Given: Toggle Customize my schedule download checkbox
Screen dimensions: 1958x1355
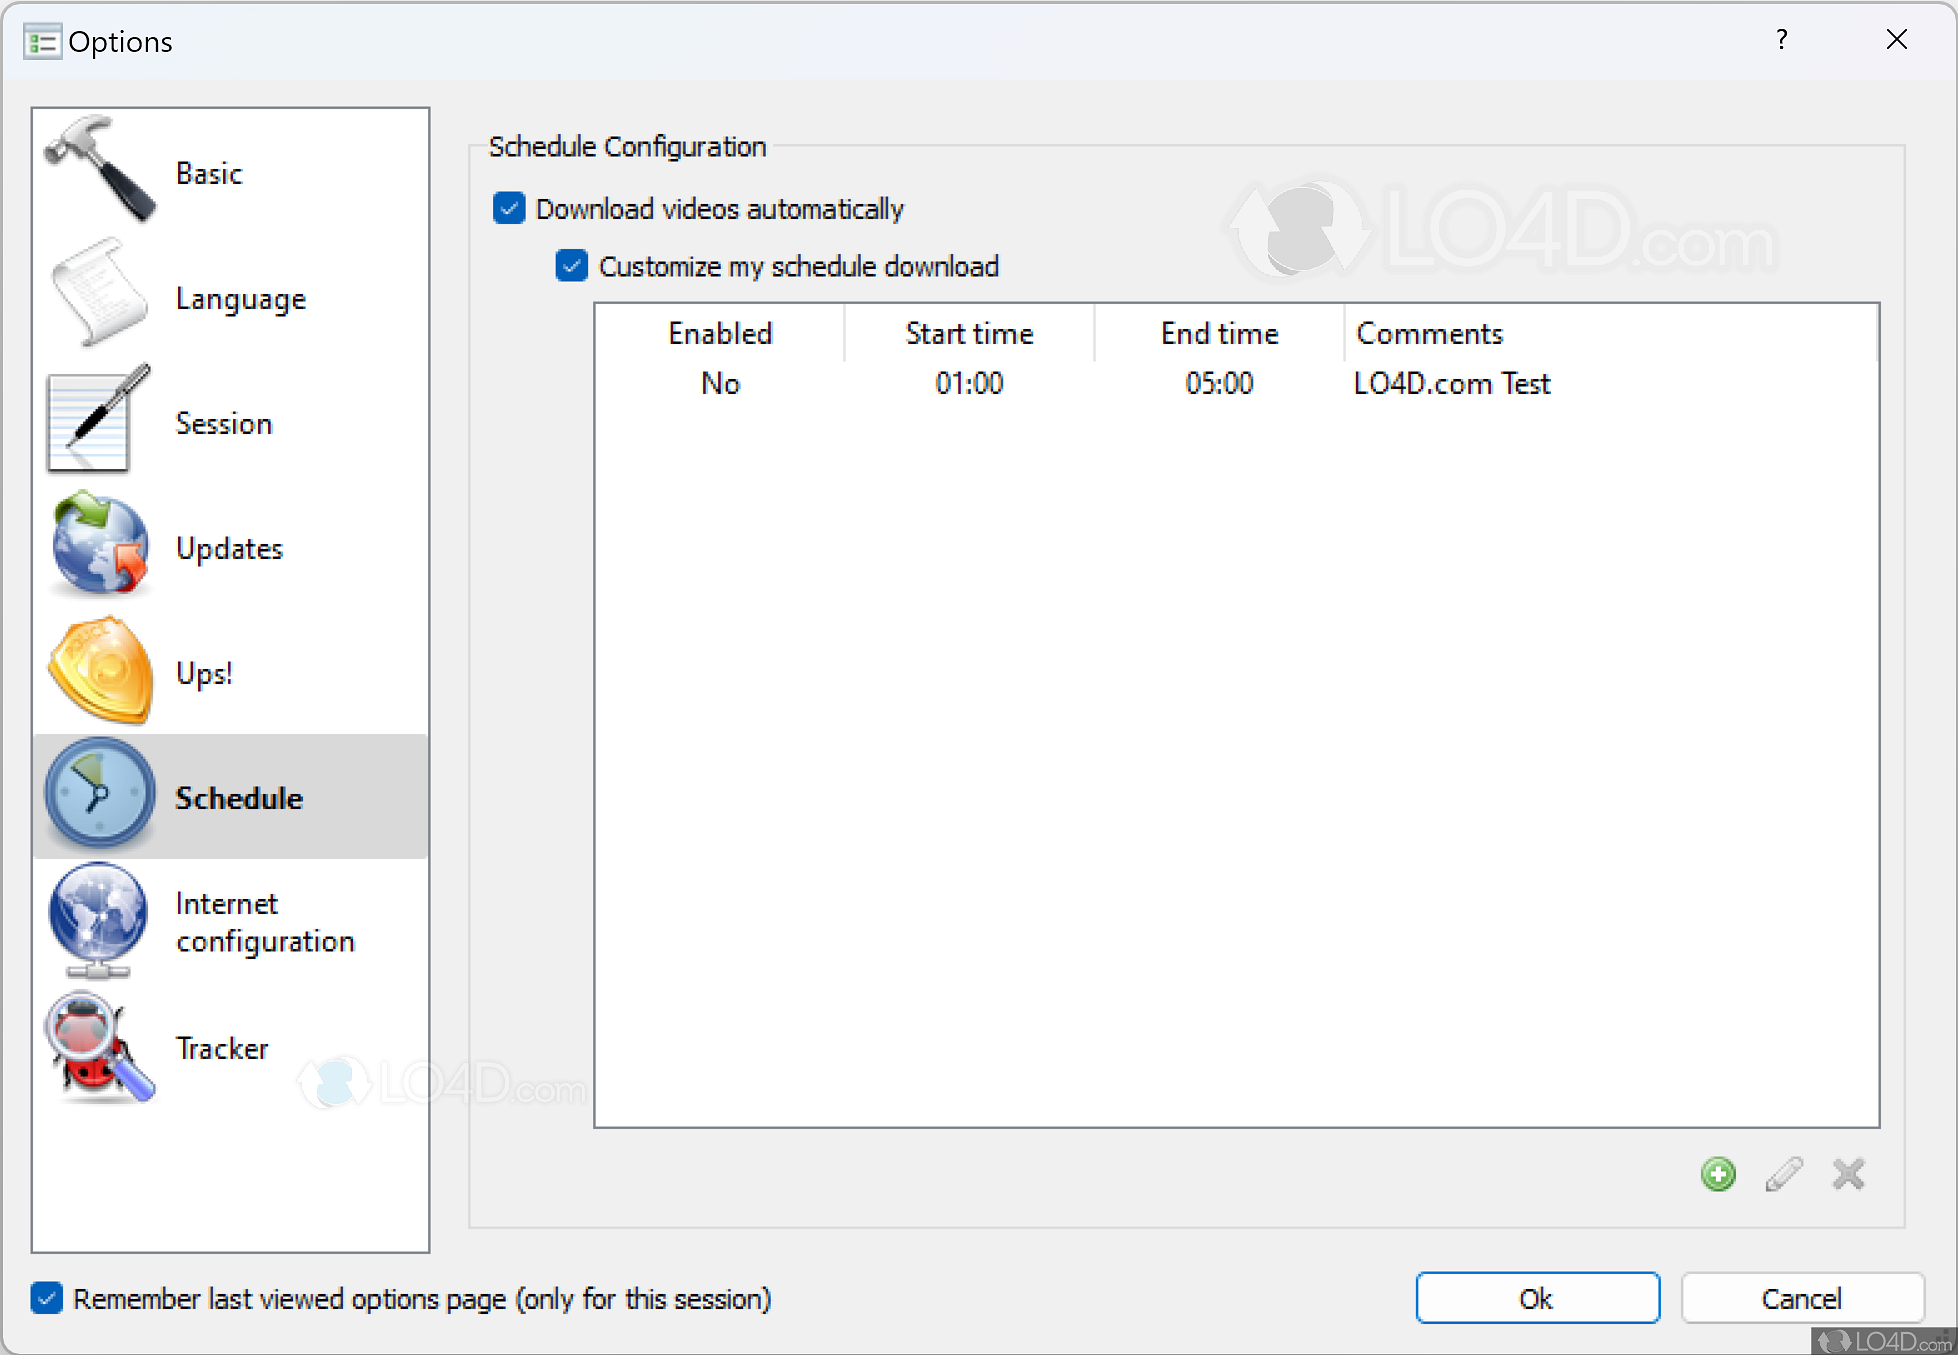Looking at the screenshot, I should (571, 266).
